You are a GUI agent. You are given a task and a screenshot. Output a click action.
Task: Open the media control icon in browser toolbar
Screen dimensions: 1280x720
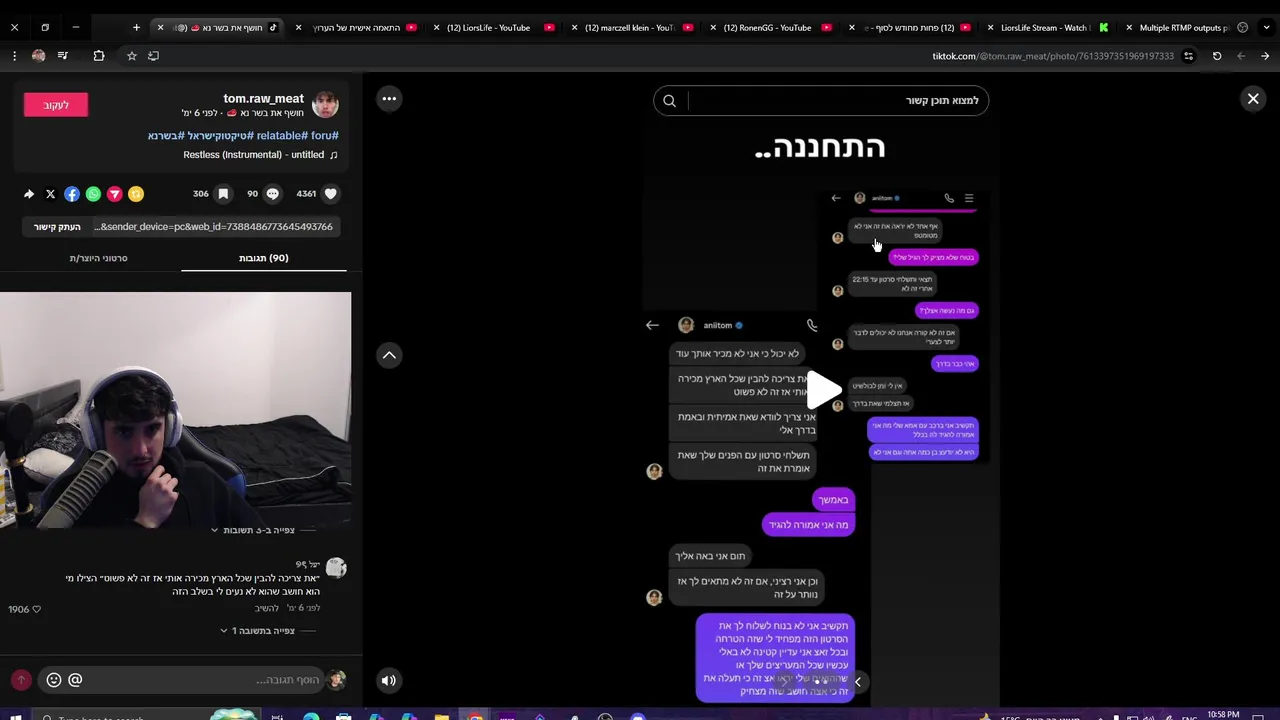point(63,56)
